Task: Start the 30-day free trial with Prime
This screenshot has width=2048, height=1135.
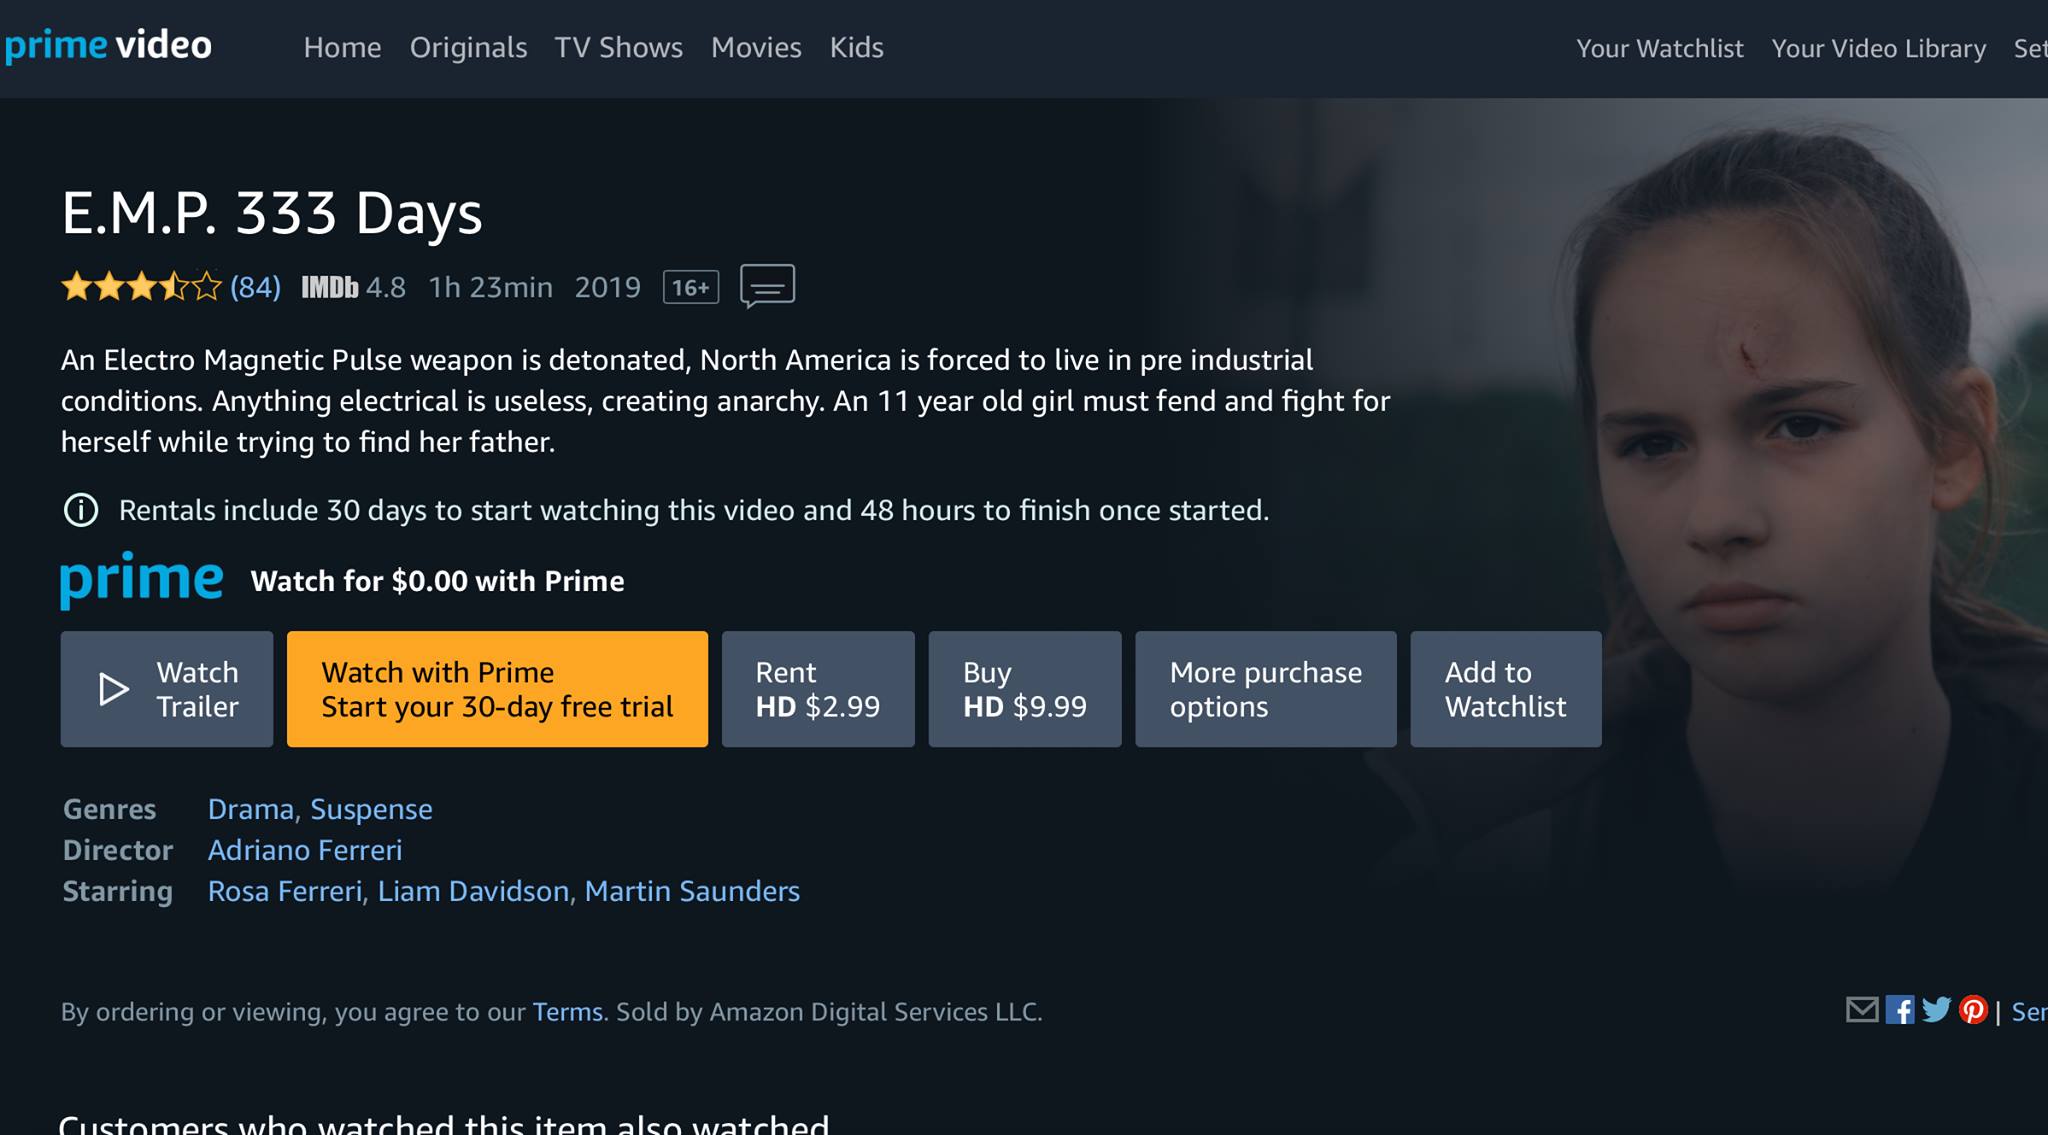Action: click(x=497, y=689)
